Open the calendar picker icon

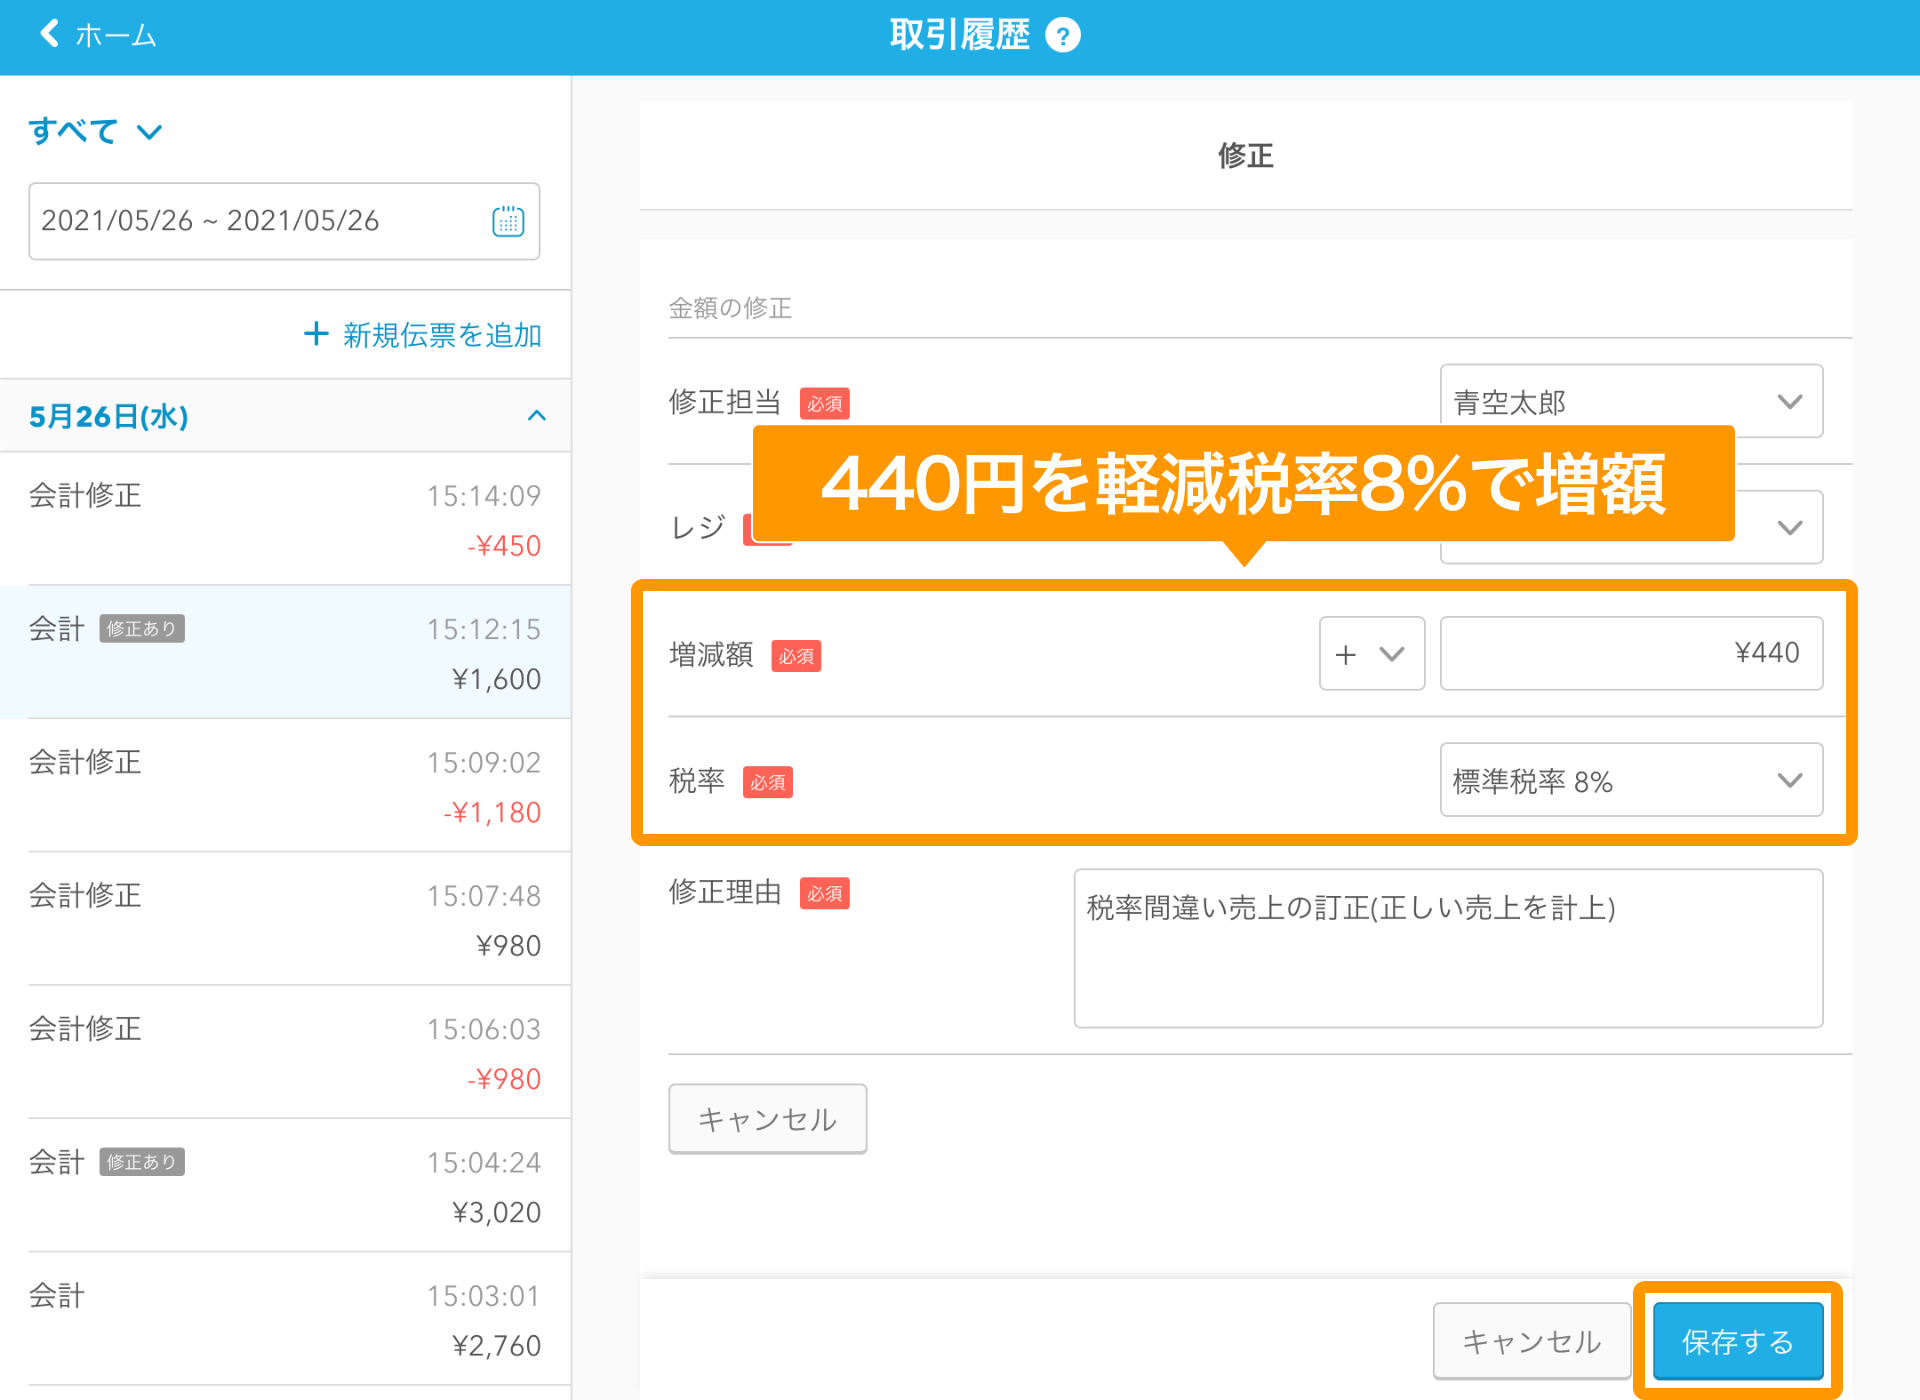point(508,221)
